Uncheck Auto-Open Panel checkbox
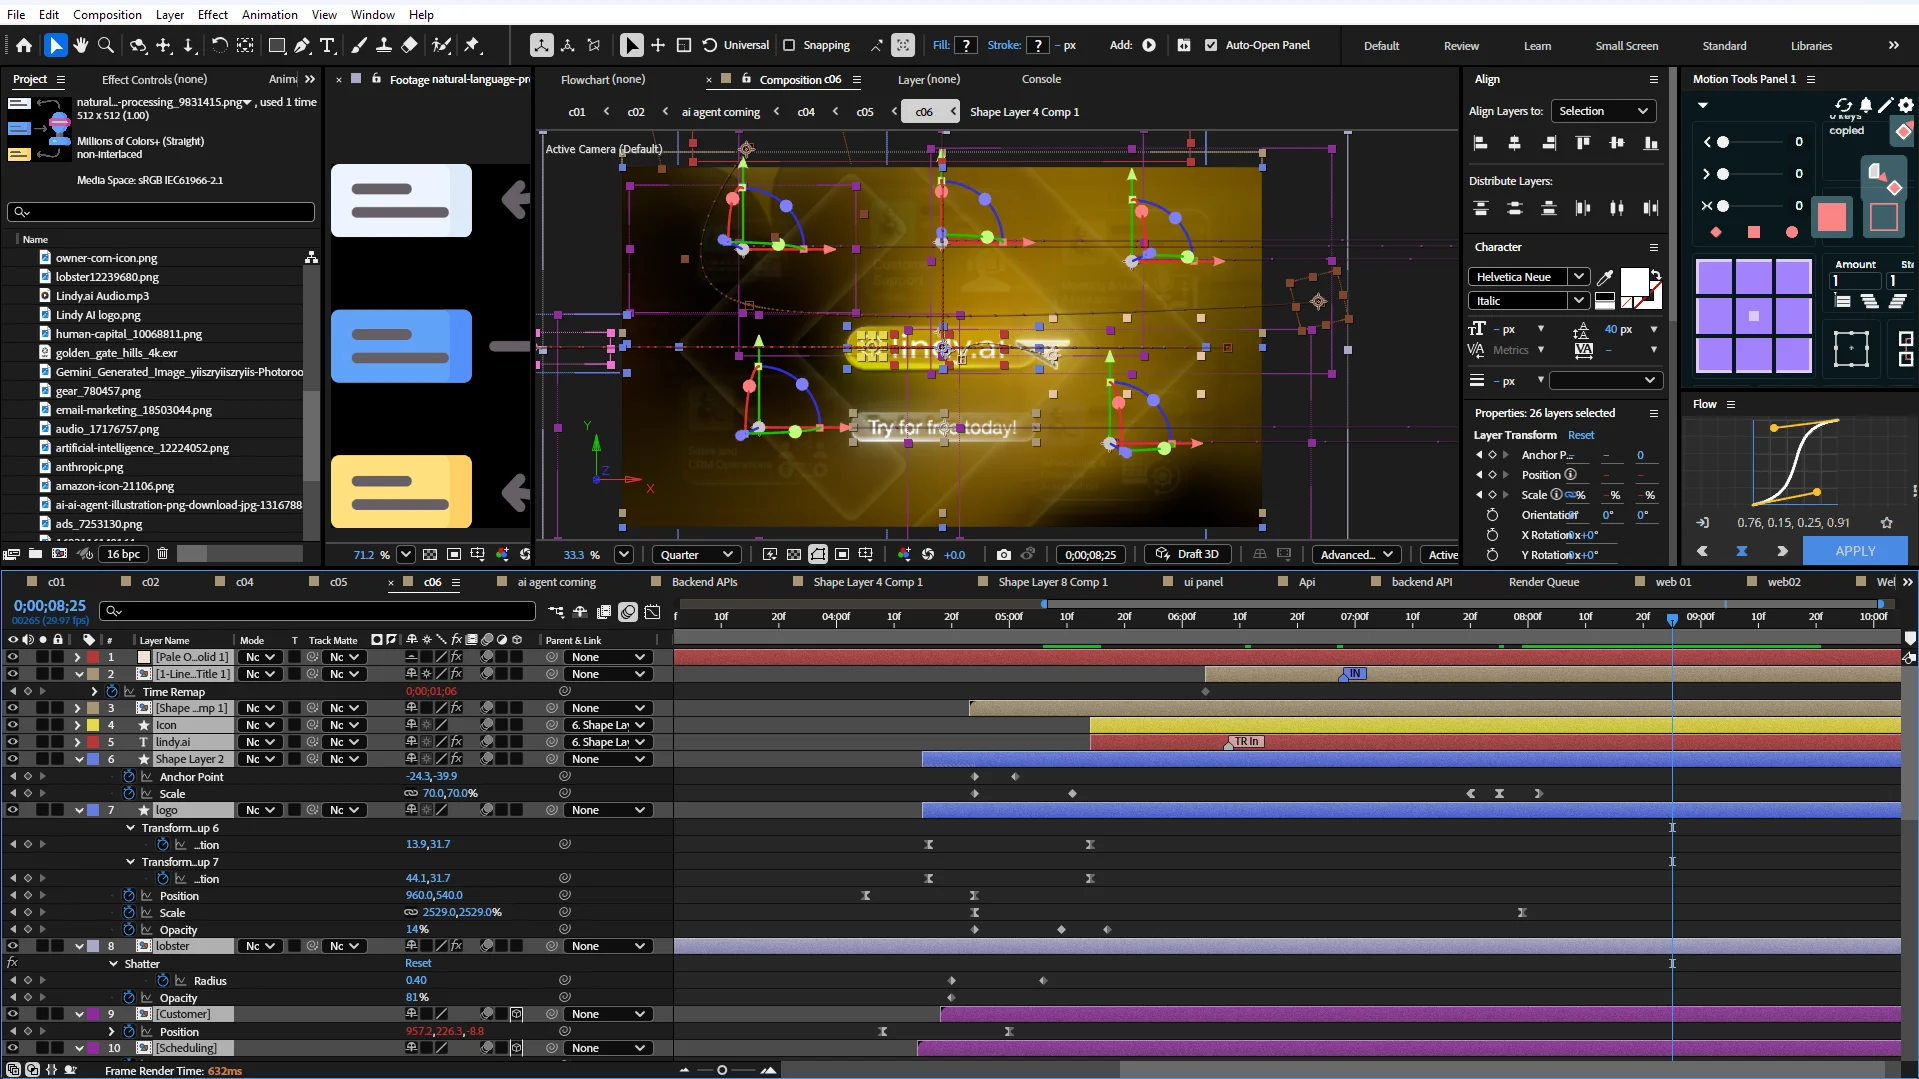1919x1079 pixels. tap(1211, 45)
